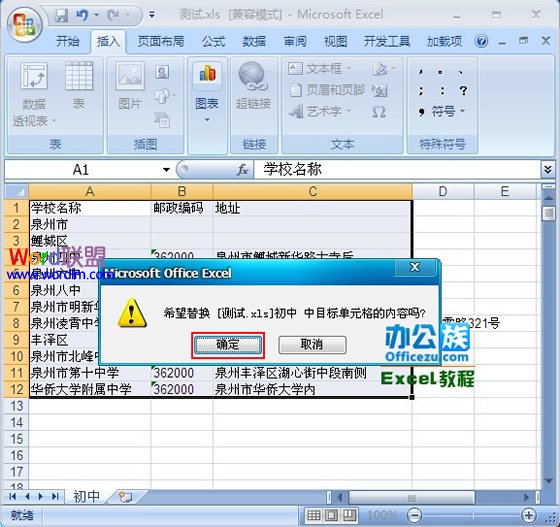Switch to the 开始 ribbon tab
560x527 pixels.
point(68,42)
